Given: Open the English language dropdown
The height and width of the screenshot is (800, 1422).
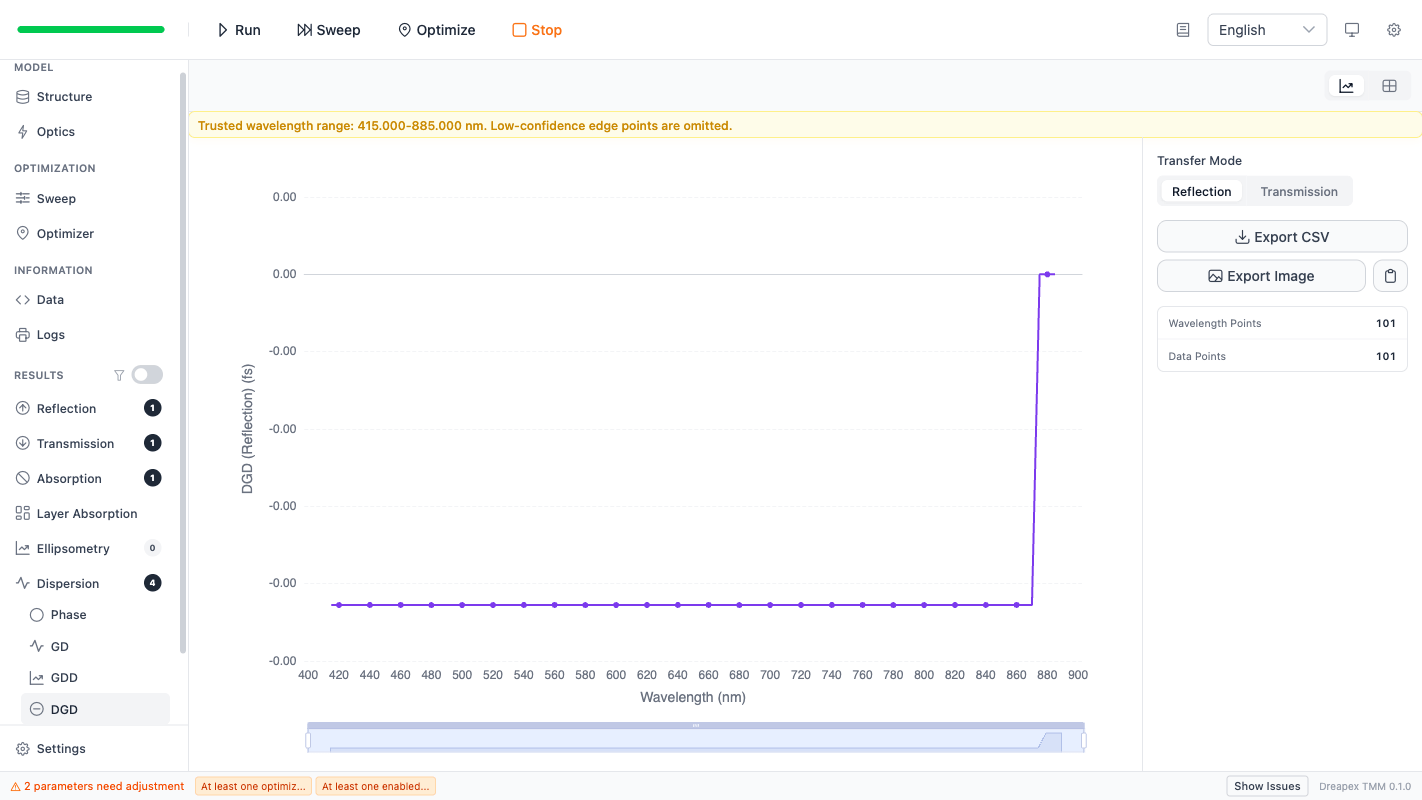Looking at the screenshot, I should [x=1266, y=30].
